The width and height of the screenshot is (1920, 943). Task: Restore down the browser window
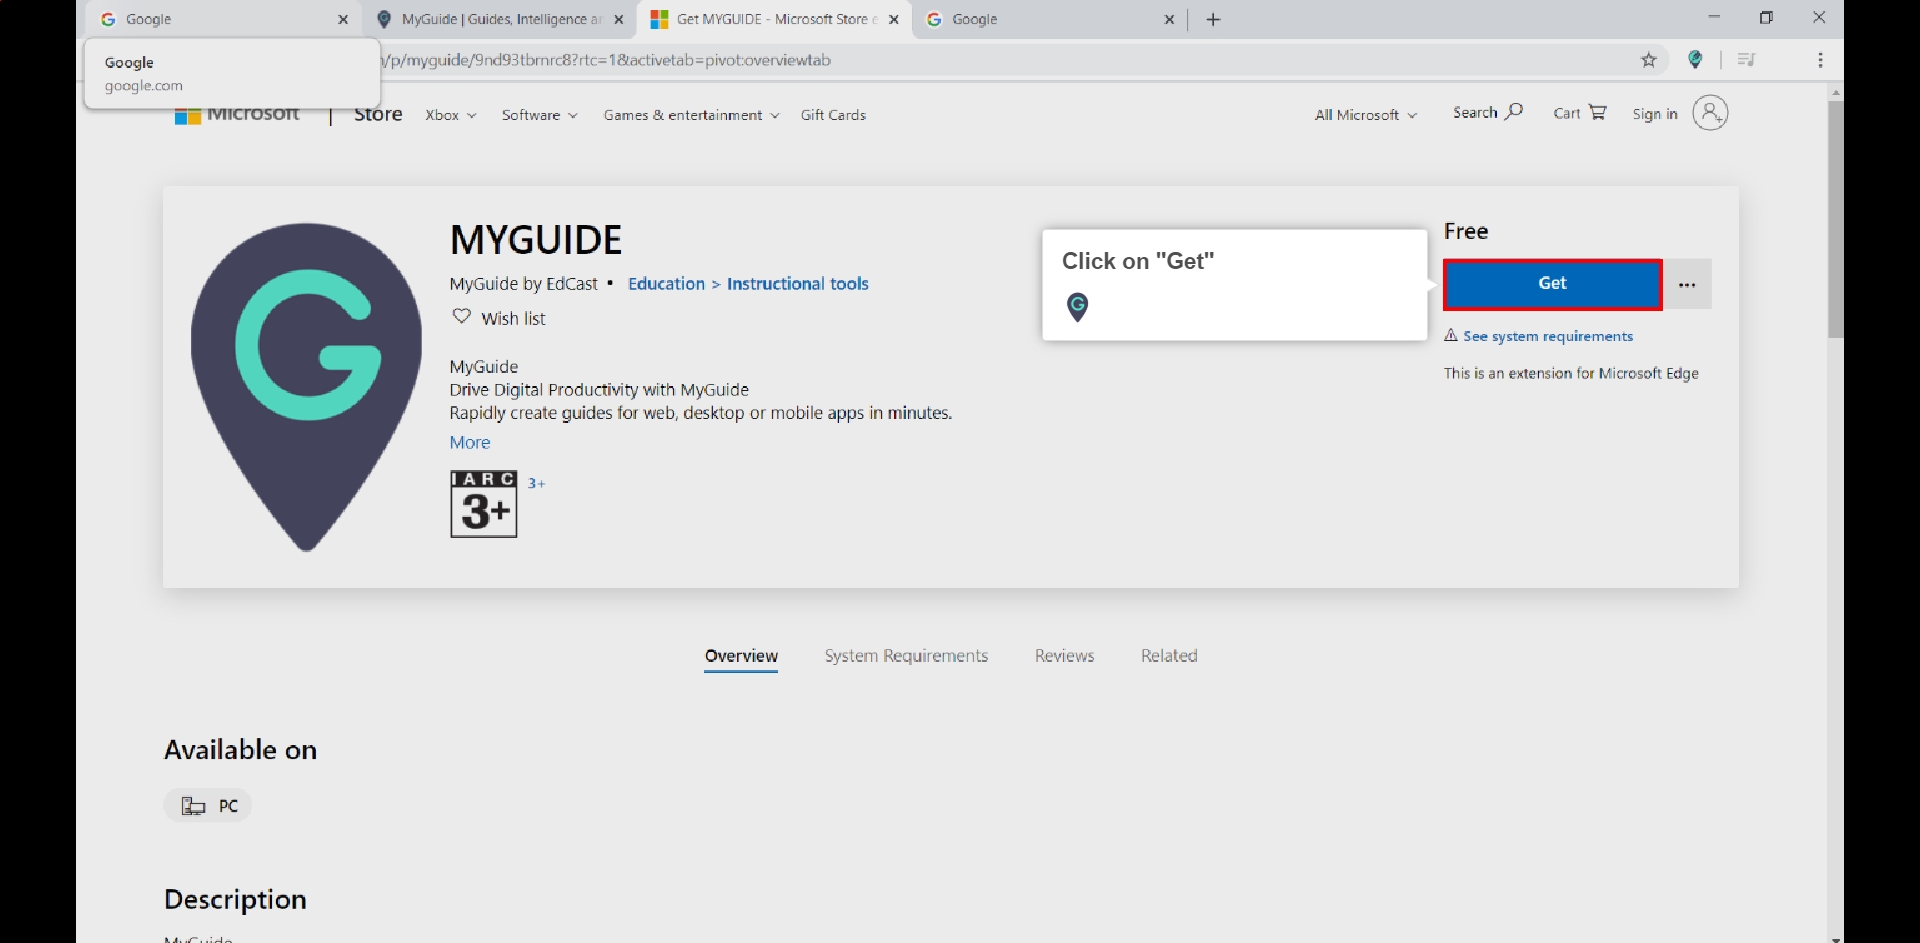pyautogui.click(x=1766, y=17)
